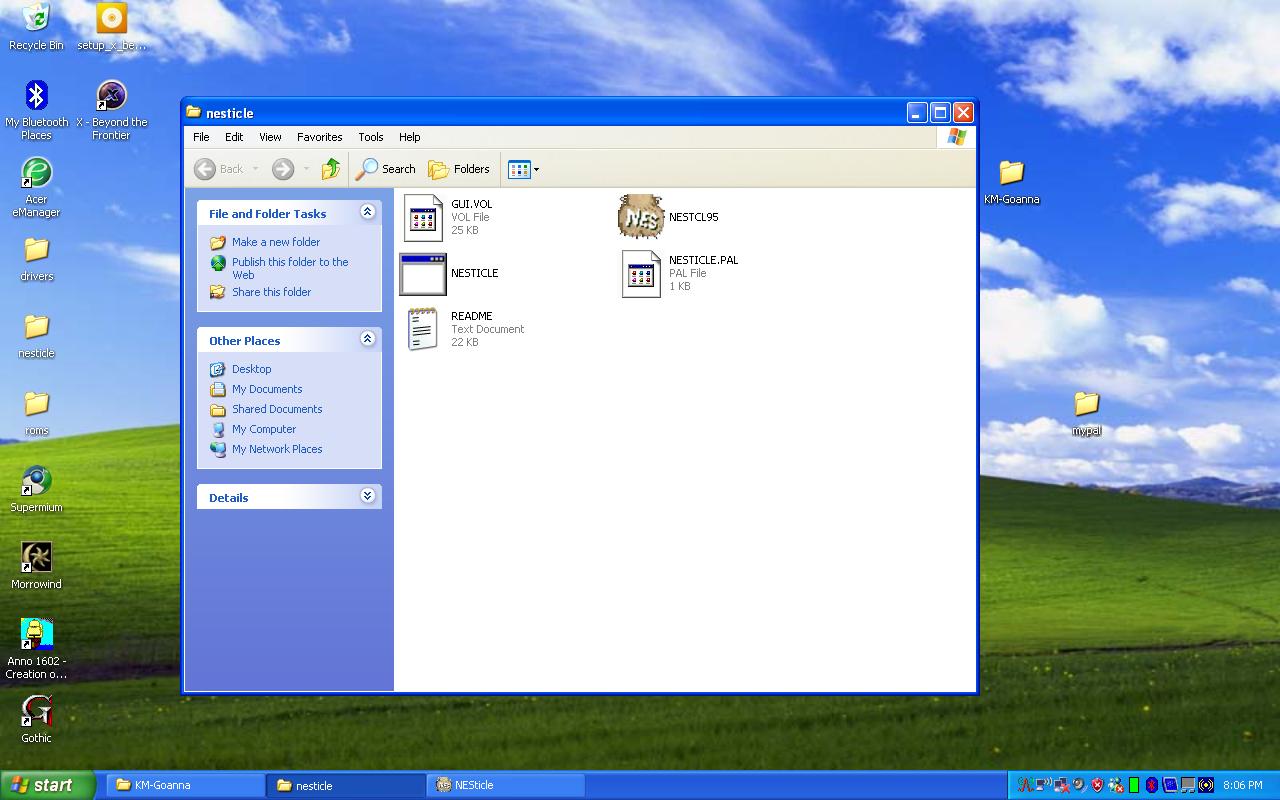Image resolution: width=1280 pixels, height=800 pixels.
Task: Click the Bluetooth tray icon
Action: click(1152, 785)
